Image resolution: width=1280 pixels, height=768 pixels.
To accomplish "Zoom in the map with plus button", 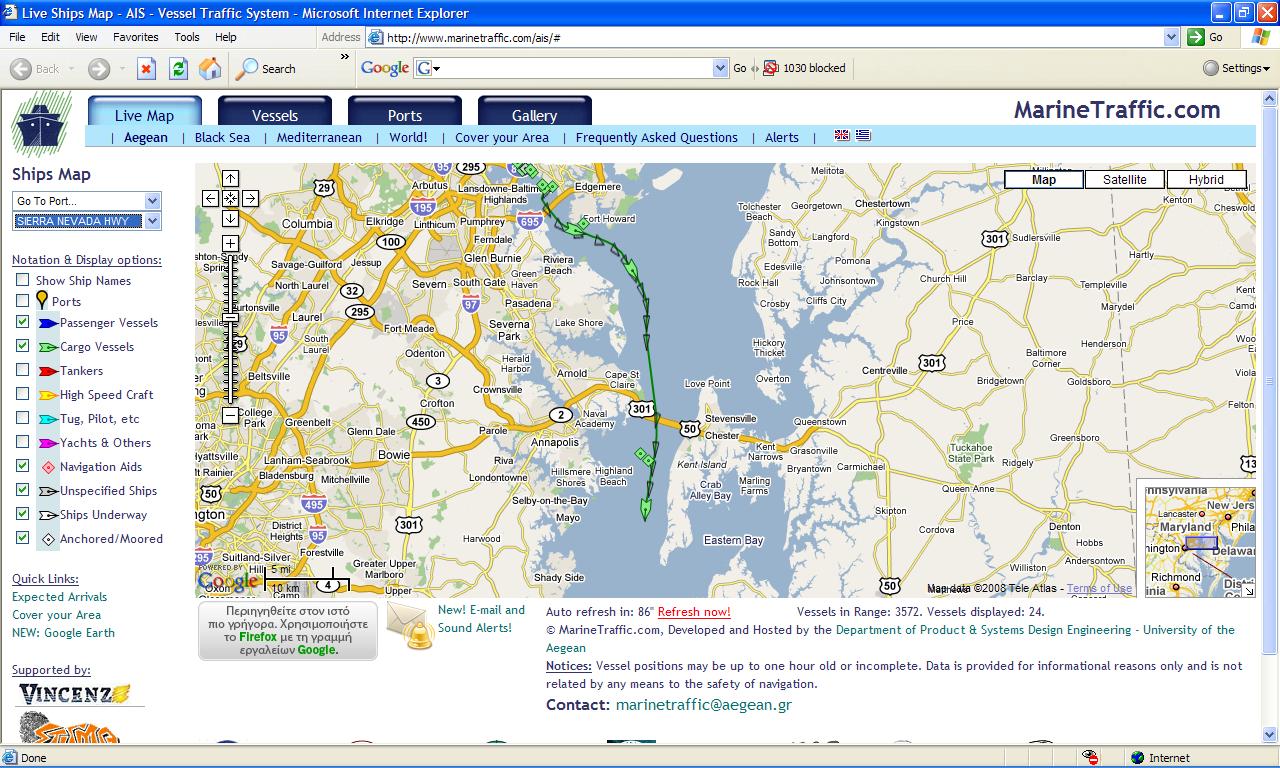I will click(x=230, y=244).
